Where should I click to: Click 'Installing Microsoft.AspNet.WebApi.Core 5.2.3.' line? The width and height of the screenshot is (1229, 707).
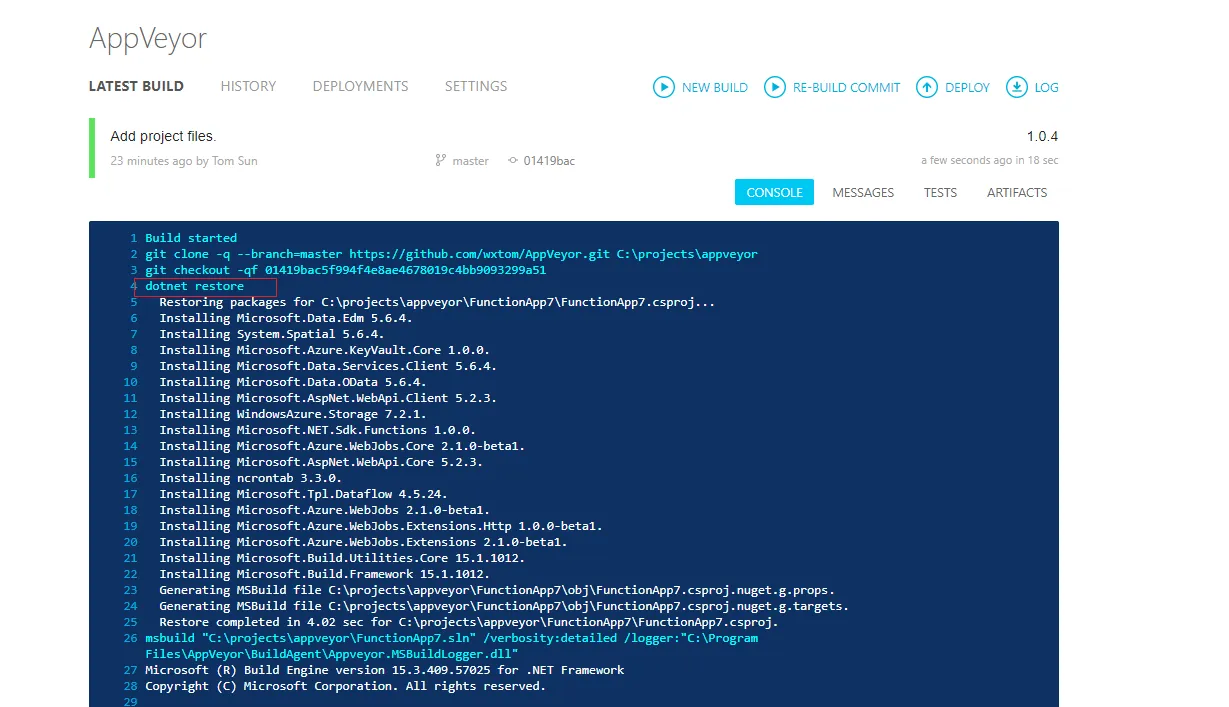pos(321,462)
